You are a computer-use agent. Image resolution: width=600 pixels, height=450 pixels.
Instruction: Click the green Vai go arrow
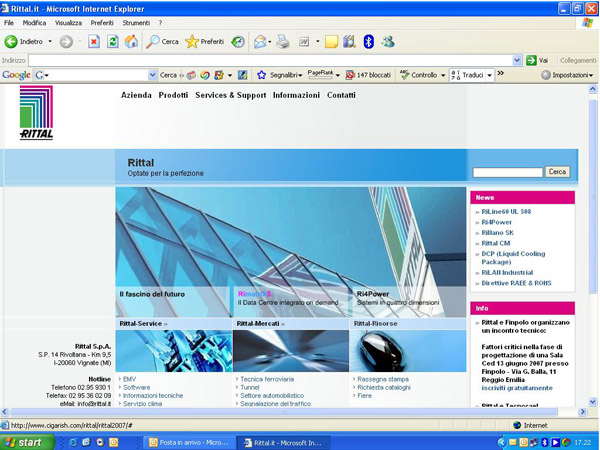coord(531,60)
